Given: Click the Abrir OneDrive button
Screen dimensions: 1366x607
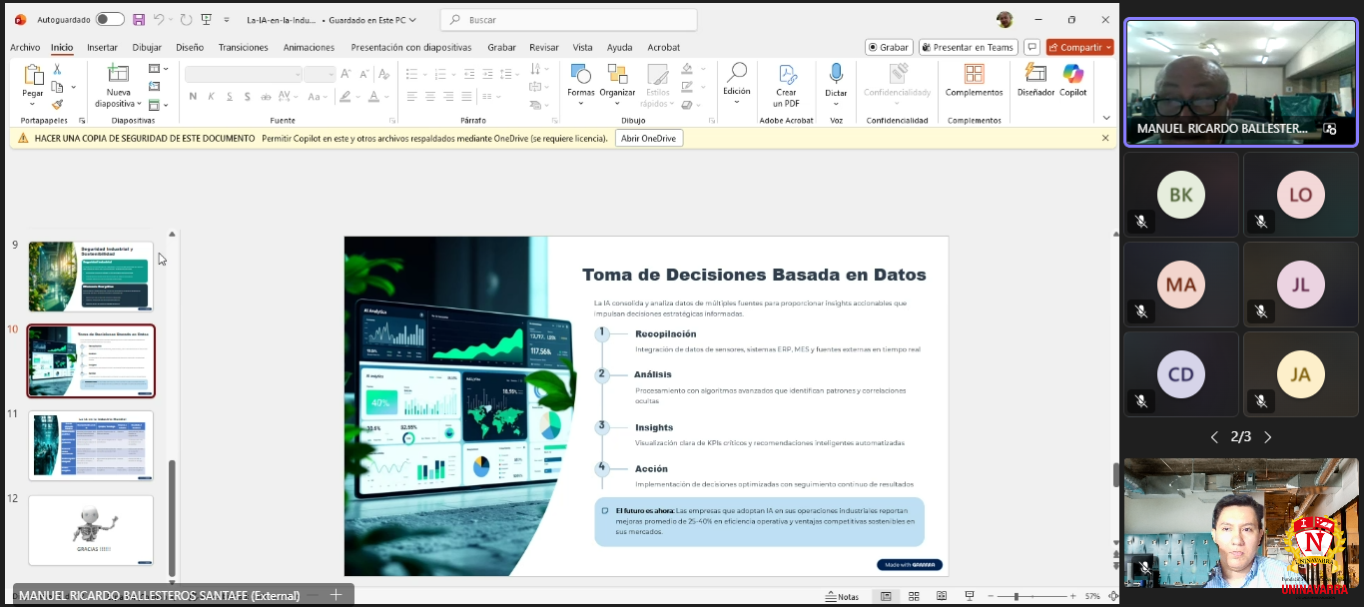Looking at the screenshot, I should [649, 139].
